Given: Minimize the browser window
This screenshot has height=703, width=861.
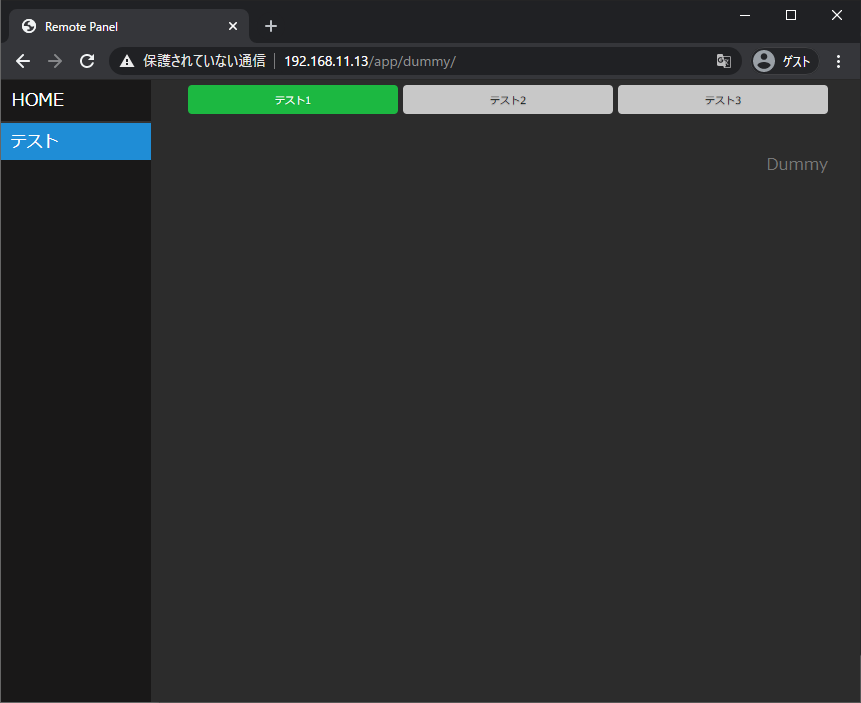Looking at the screenshot, I should 745,15.
